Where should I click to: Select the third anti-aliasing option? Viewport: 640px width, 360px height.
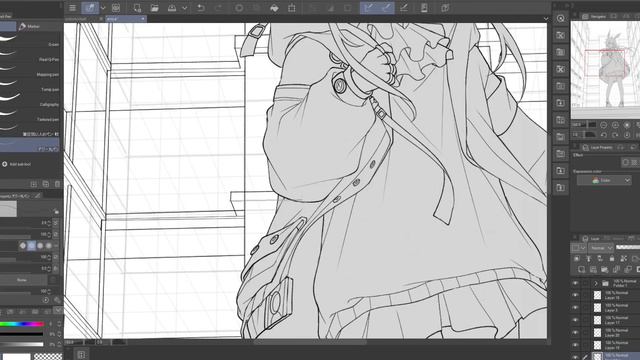(40, 246)
